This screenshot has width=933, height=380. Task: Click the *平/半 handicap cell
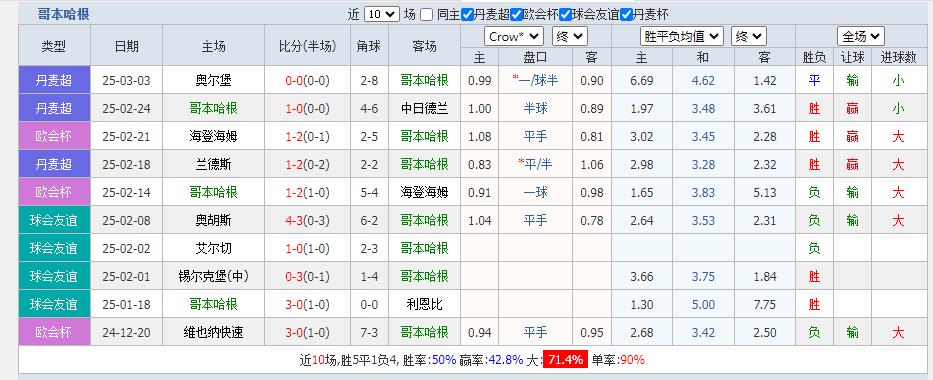click(x=535, y=164)
